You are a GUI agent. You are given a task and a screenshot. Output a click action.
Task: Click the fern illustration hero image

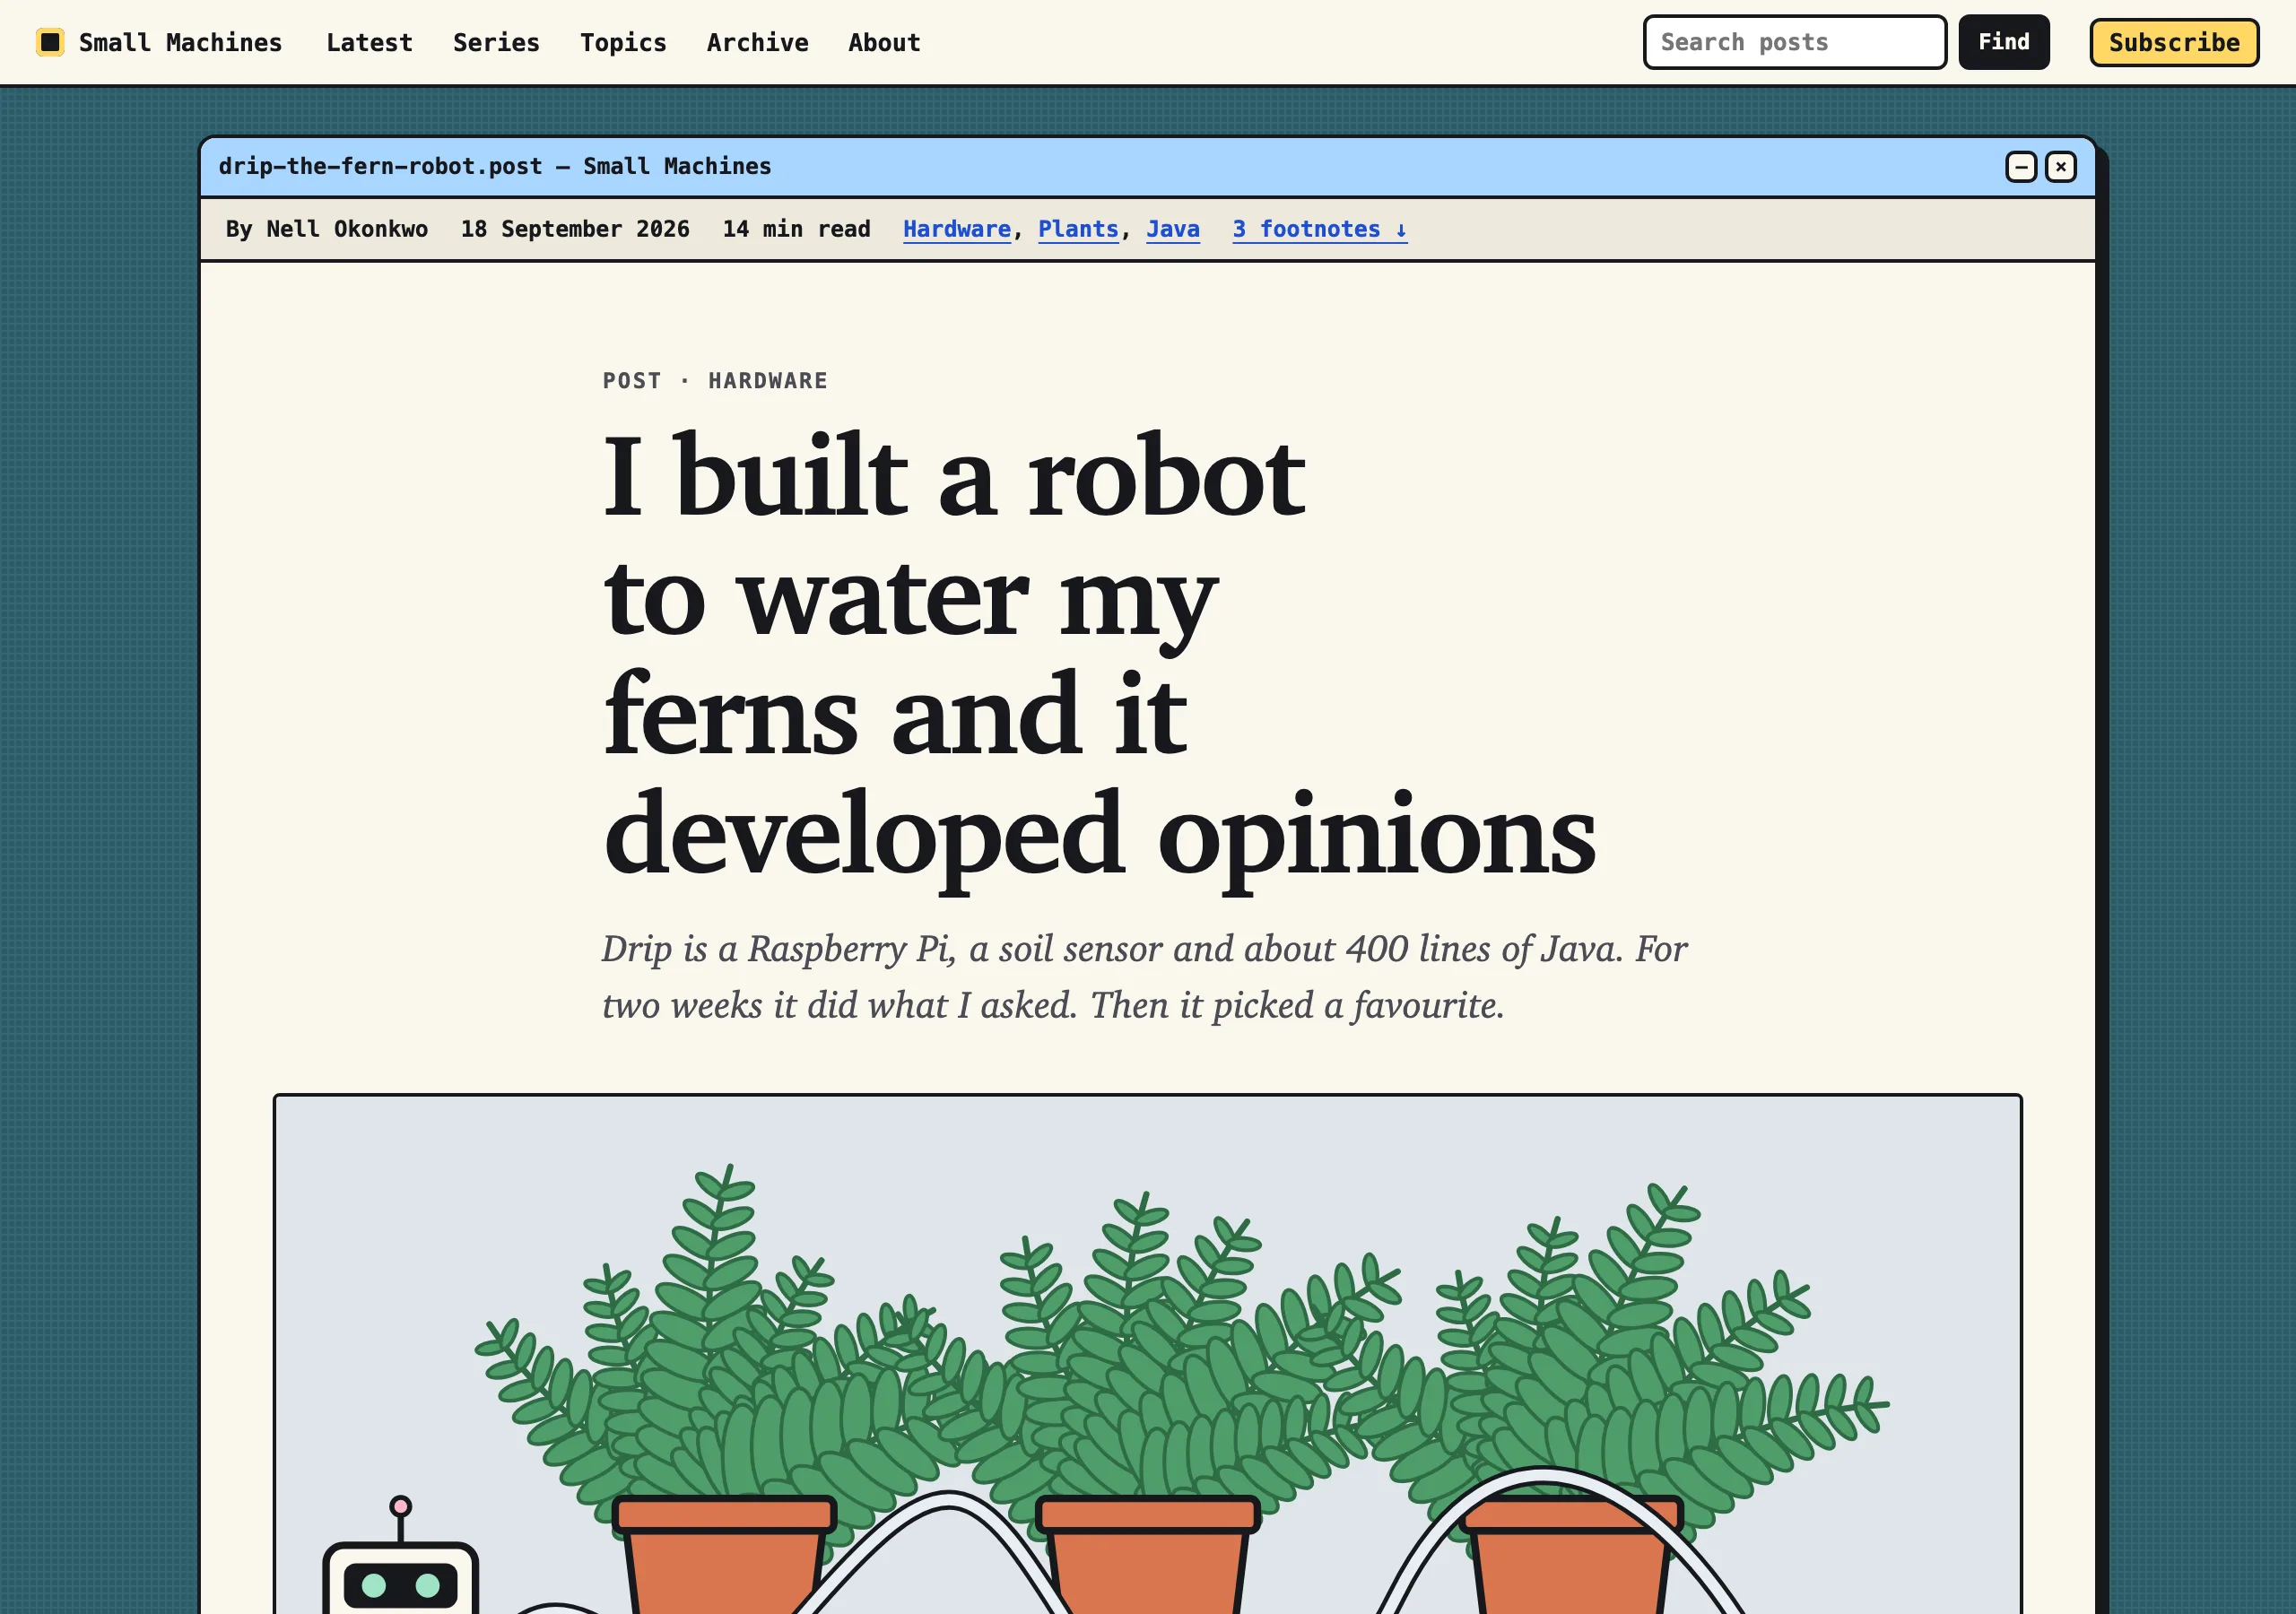click(1147, 1354)
